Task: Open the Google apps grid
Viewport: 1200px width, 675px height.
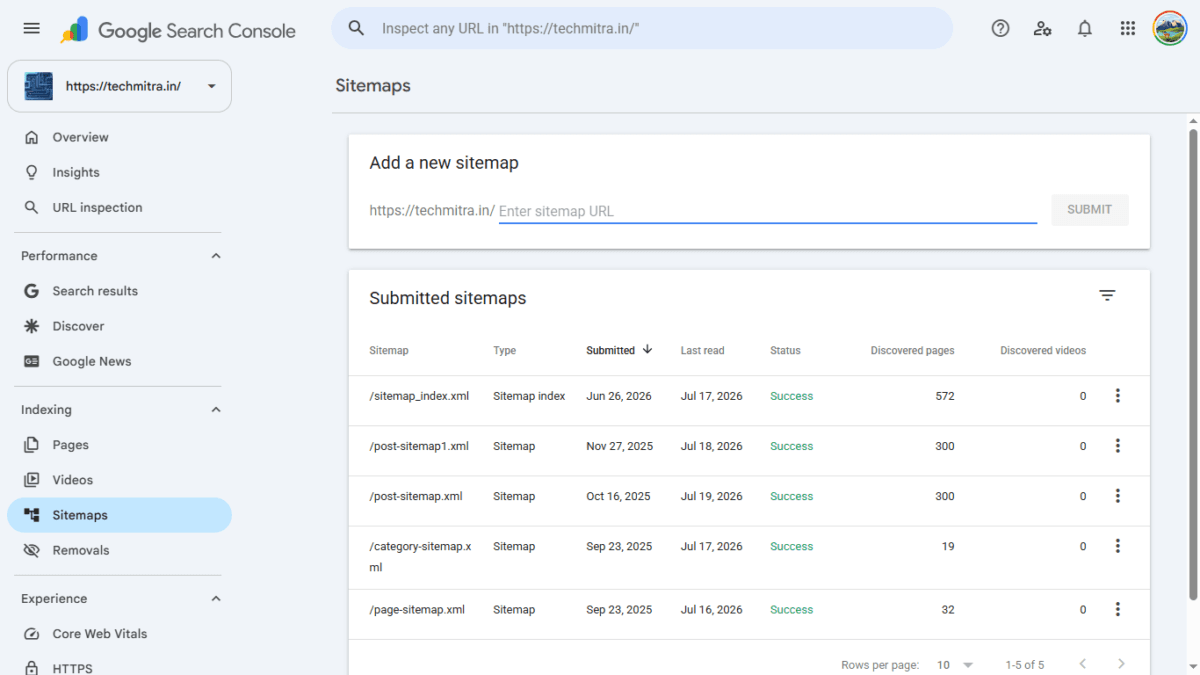Action: [1128, 29]
